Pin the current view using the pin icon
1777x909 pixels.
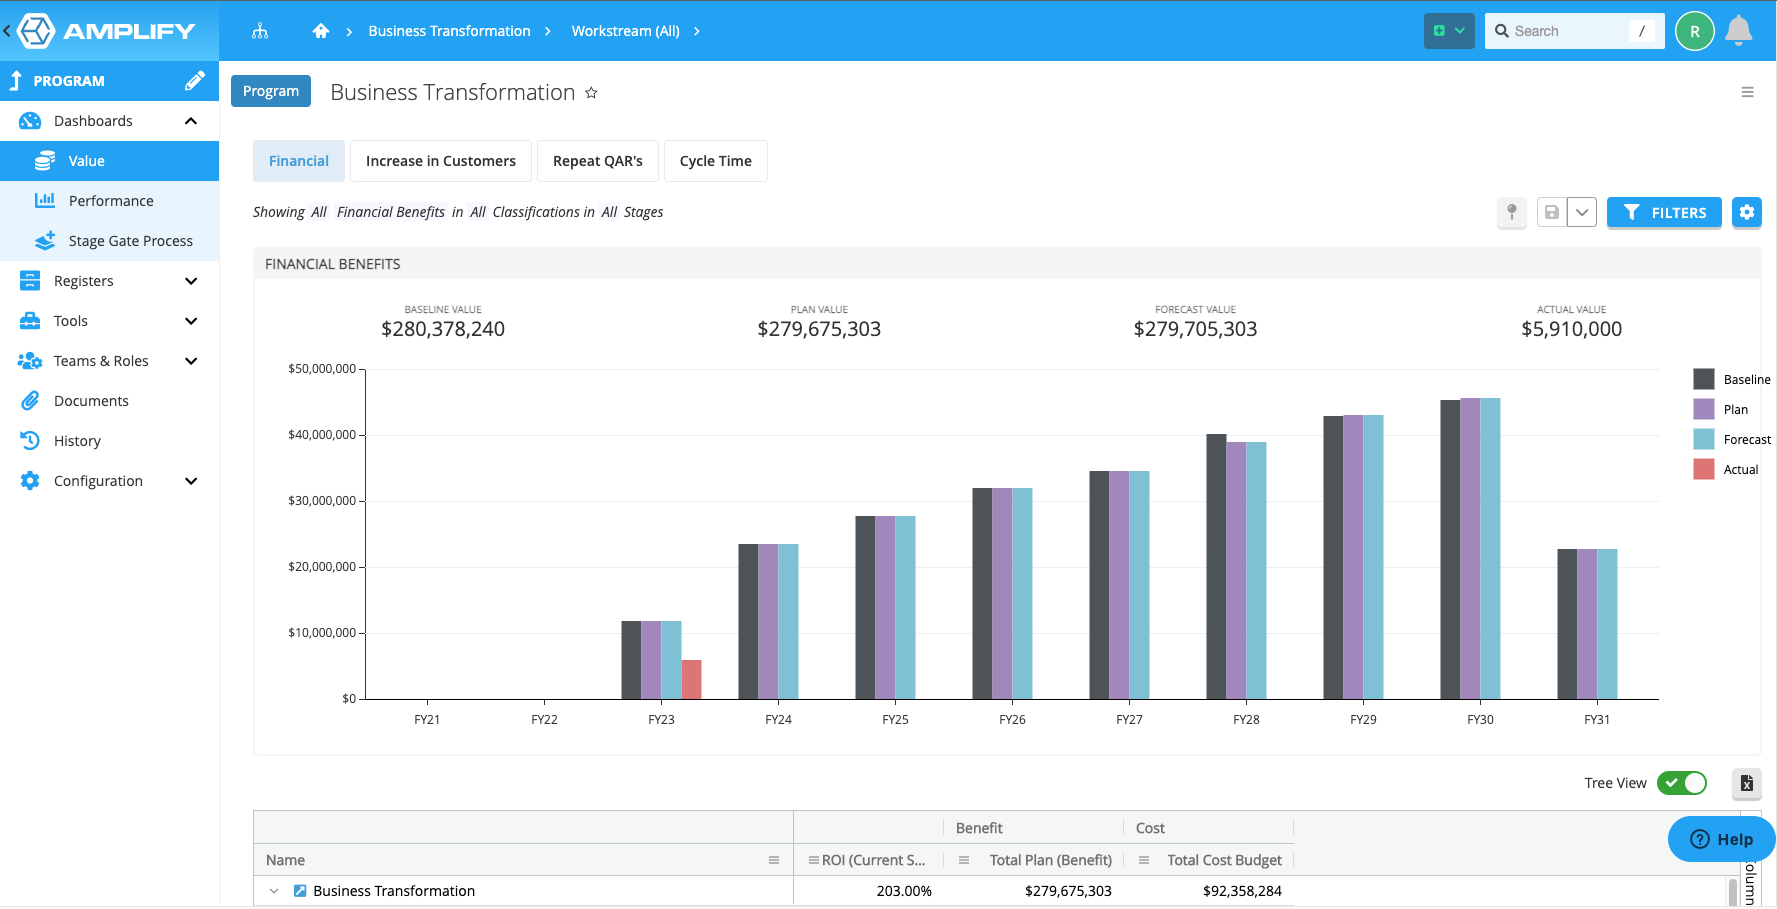1511,212
